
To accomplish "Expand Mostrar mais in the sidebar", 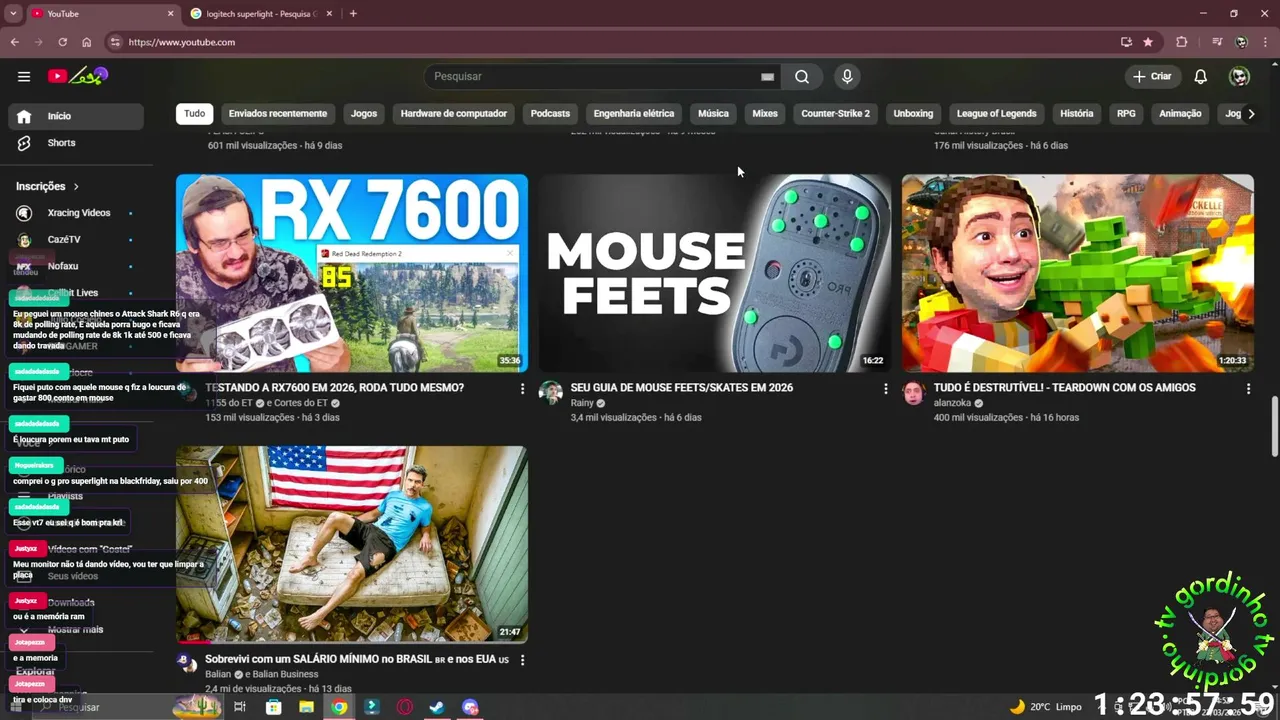I will 76,629.
